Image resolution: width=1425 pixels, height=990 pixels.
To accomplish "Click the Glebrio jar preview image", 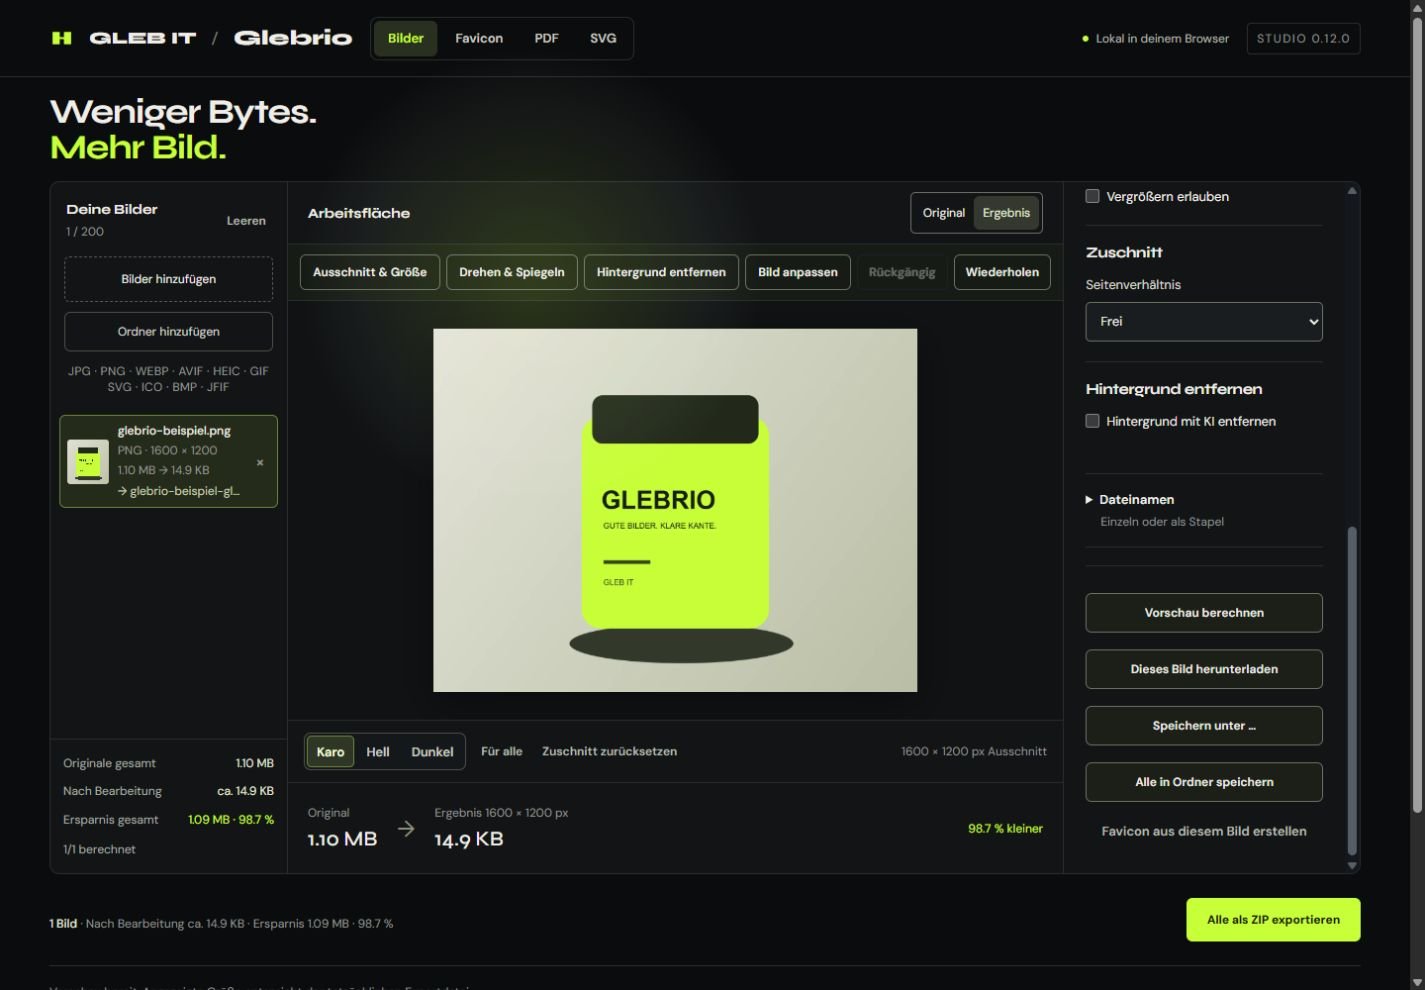I will tap(675, 510).
